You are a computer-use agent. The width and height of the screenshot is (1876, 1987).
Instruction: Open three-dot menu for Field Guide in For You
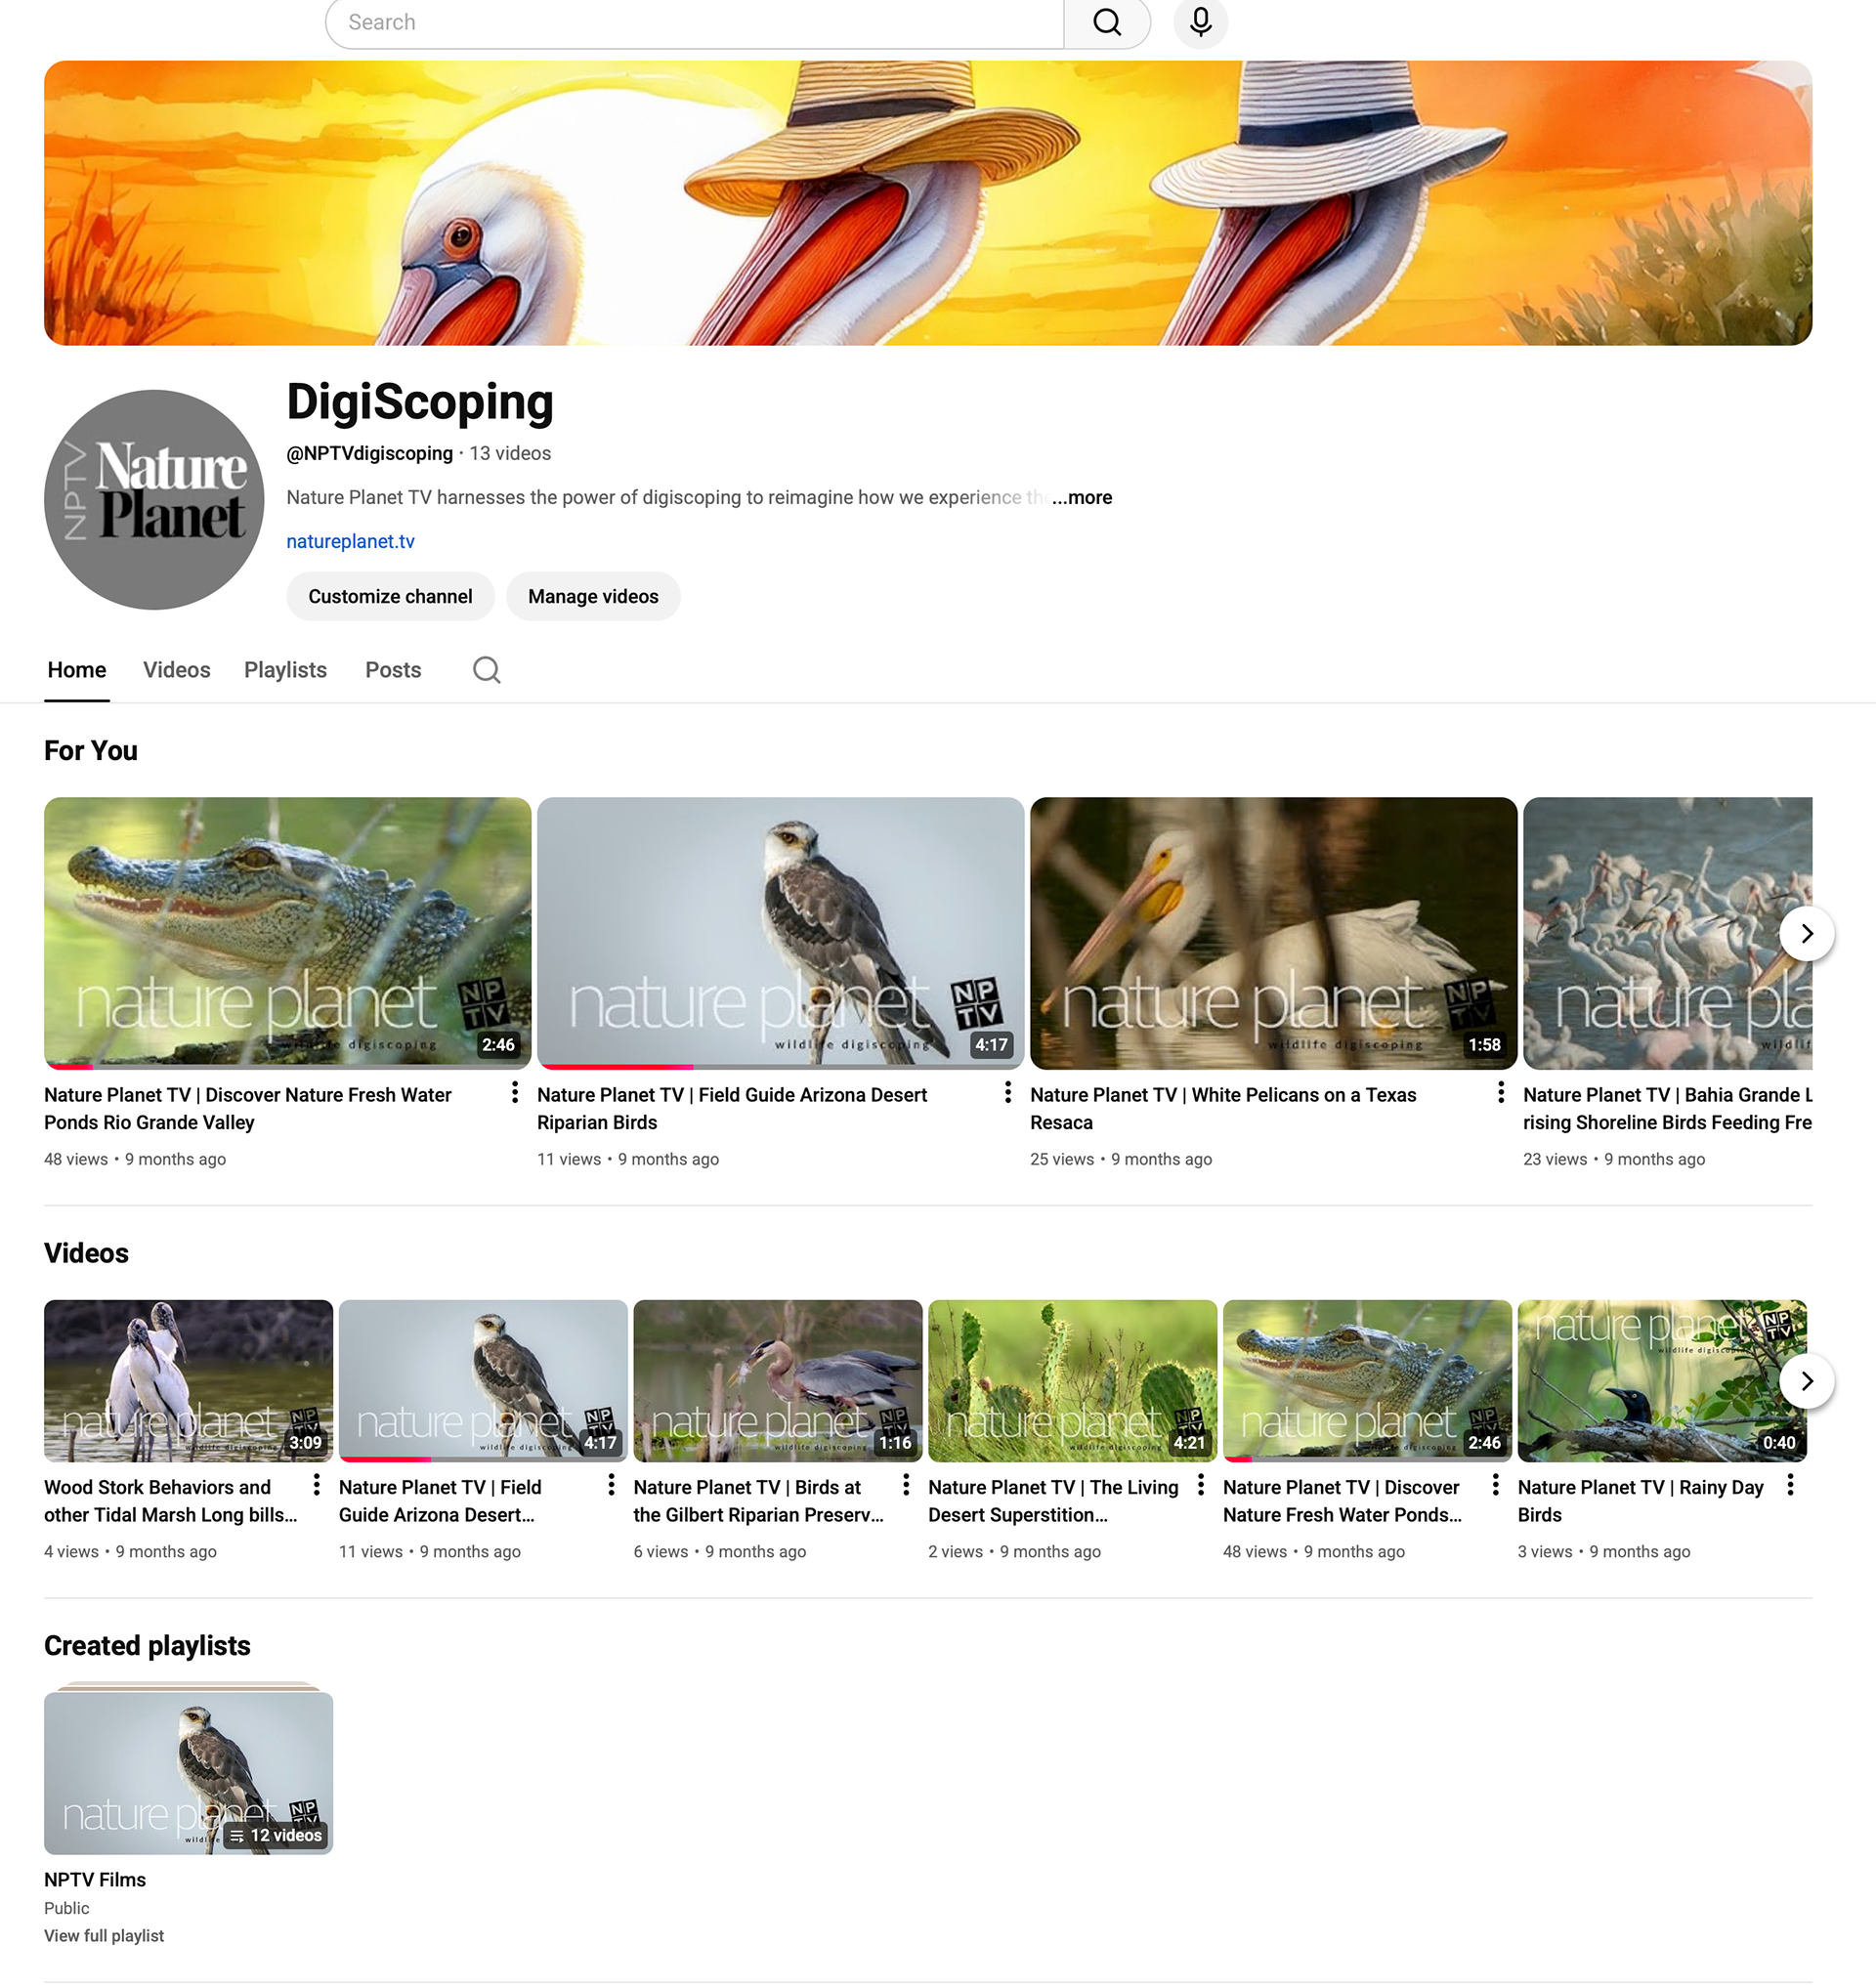[x=1007, y=1093]
